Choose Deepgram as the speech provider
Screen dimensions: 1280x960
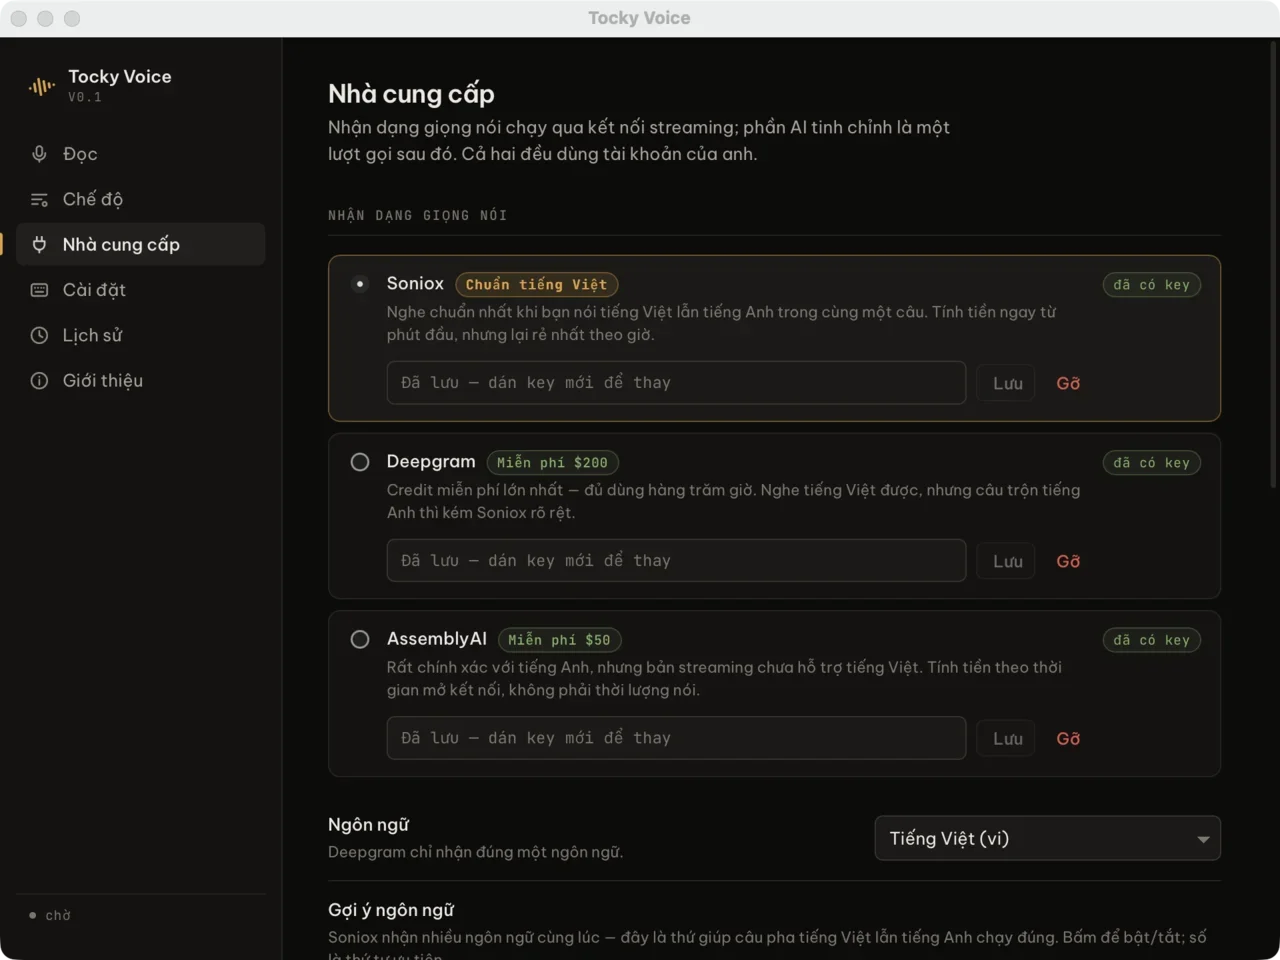(360, 462)
